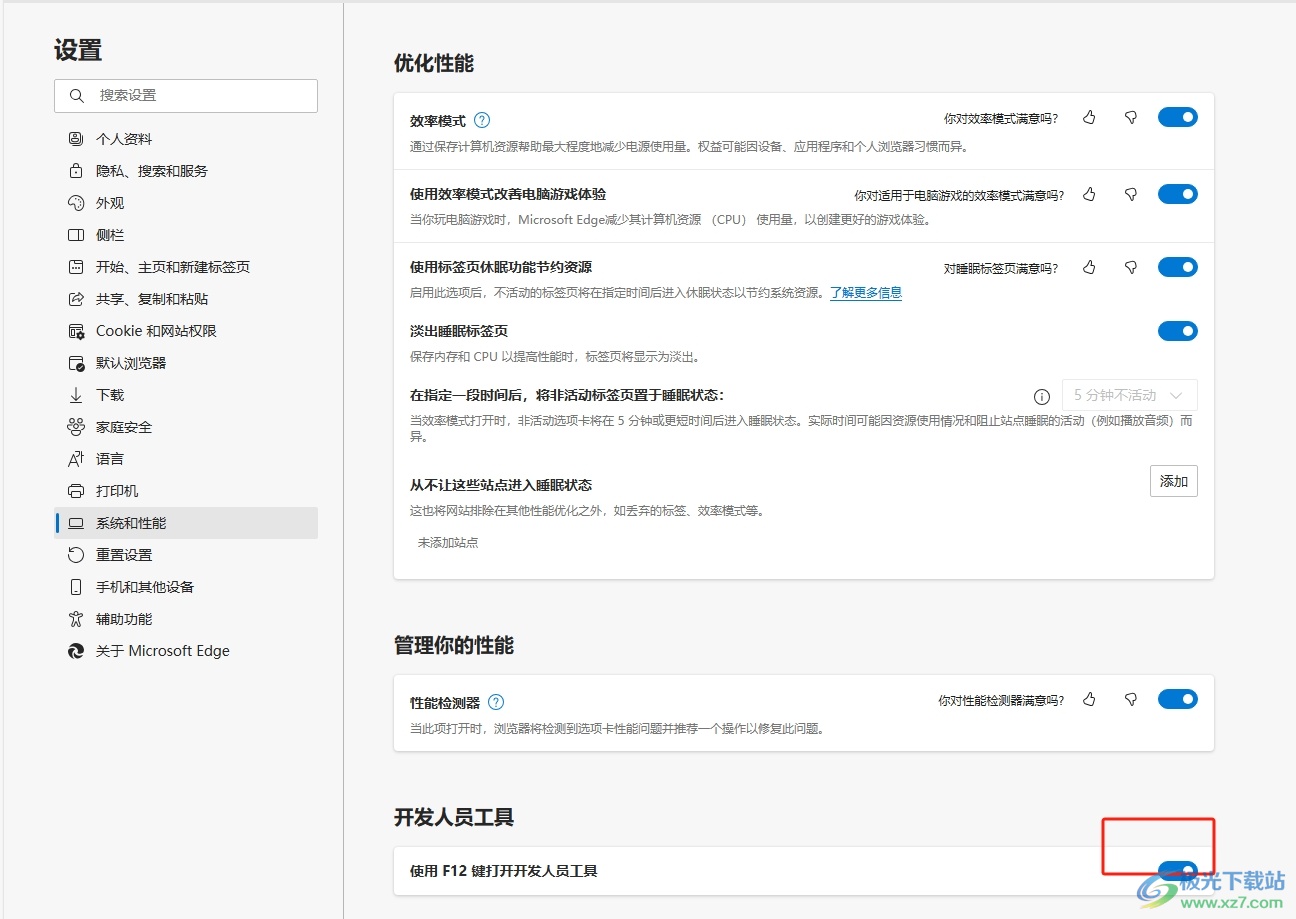Viewport: 1296px width, 919px height.
Task: Click the 开始、主页和新建标签页 icon
Action: click(76, 267)
